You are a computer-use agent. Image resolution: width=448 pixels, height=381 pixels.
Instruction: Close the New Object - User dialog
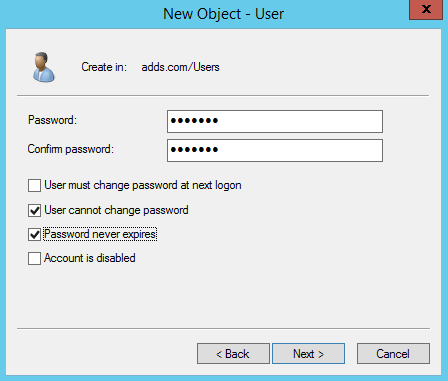[x=426, y=9]
